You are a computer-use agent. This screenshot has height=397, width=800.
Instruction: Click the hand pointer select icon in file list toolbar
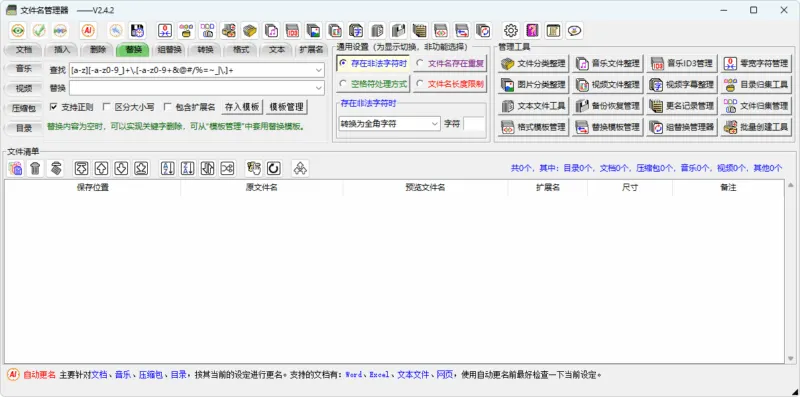(x=254, y=168)
